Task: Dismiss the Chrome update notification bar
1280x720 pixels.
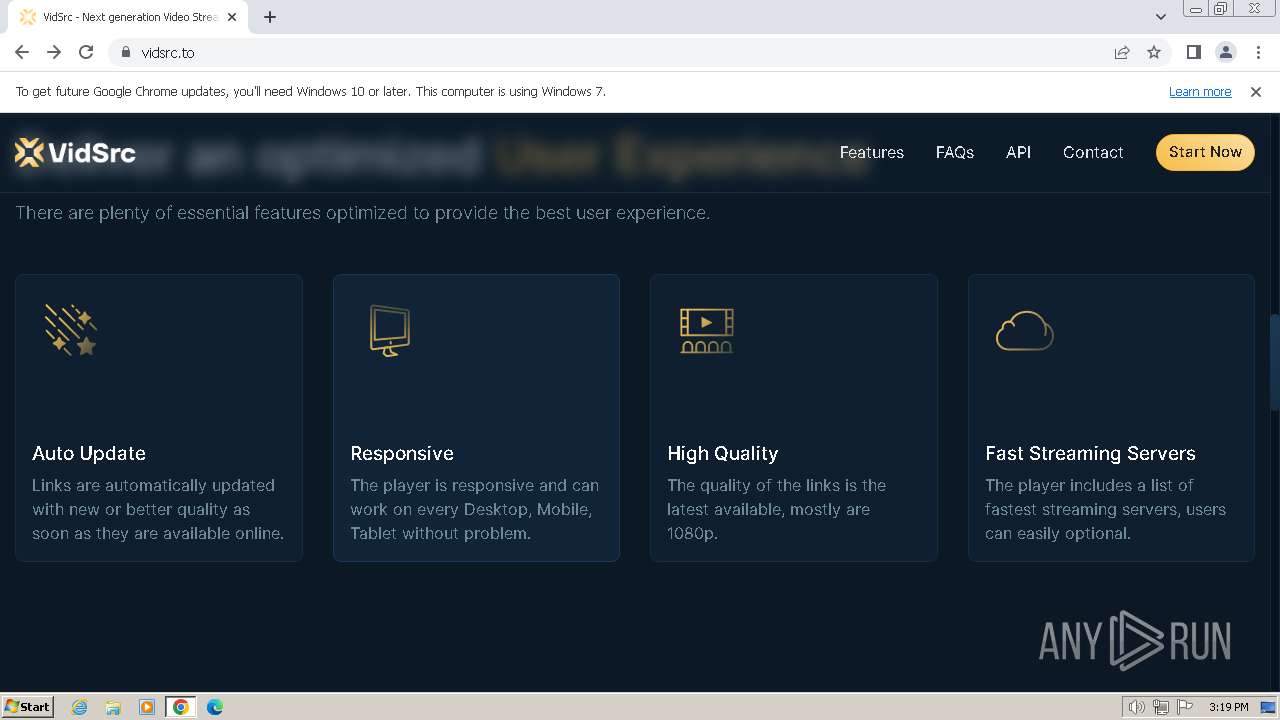Action: coord(1256,91)
